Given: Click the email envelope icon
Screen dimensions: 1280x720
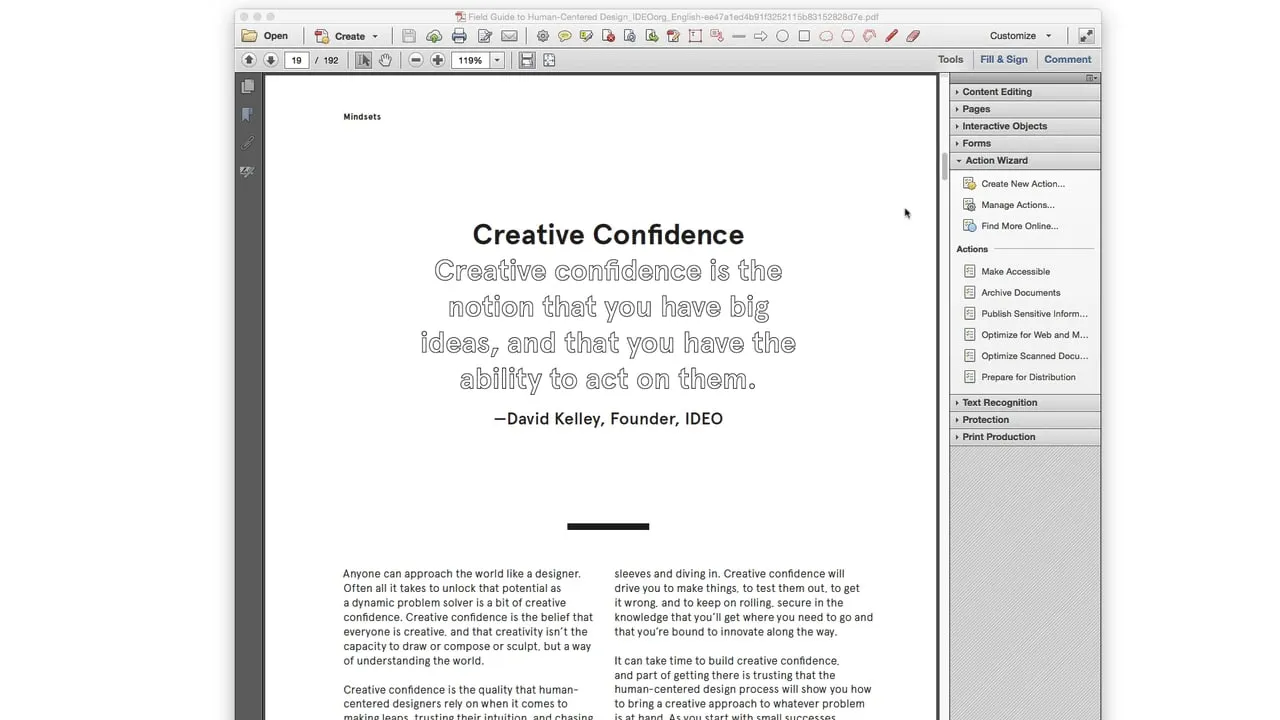Looking at the screenshot, I should (509, 36).
